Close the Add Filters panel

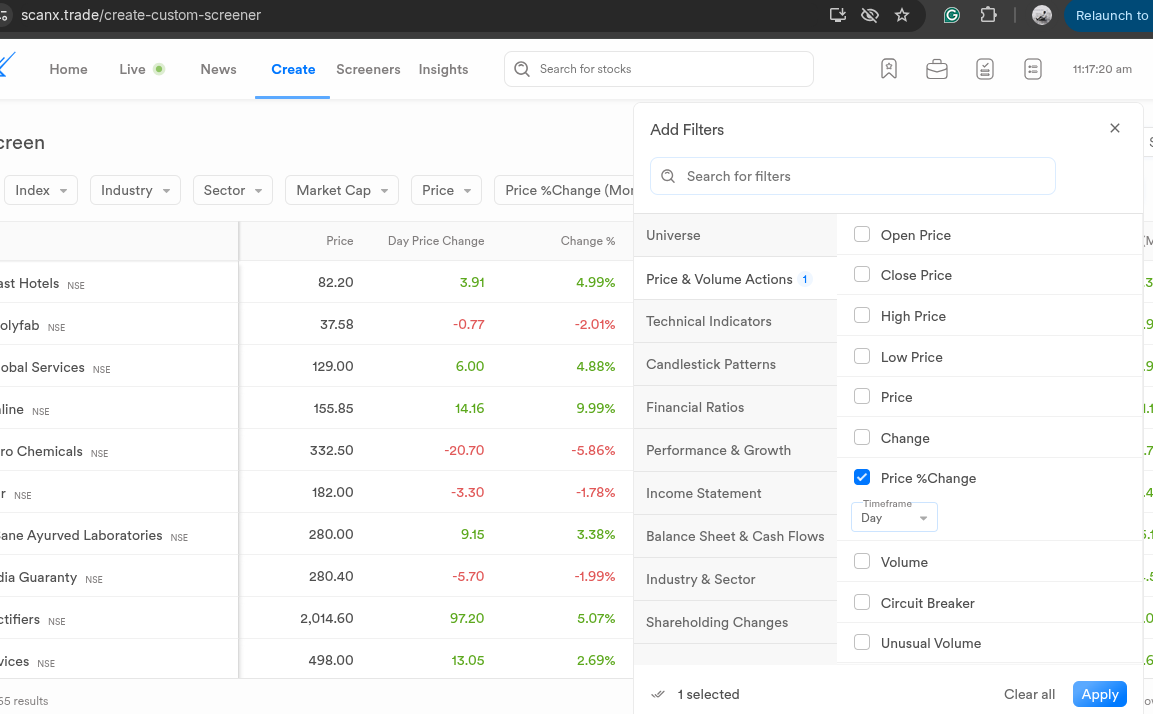coord(1115,129)
